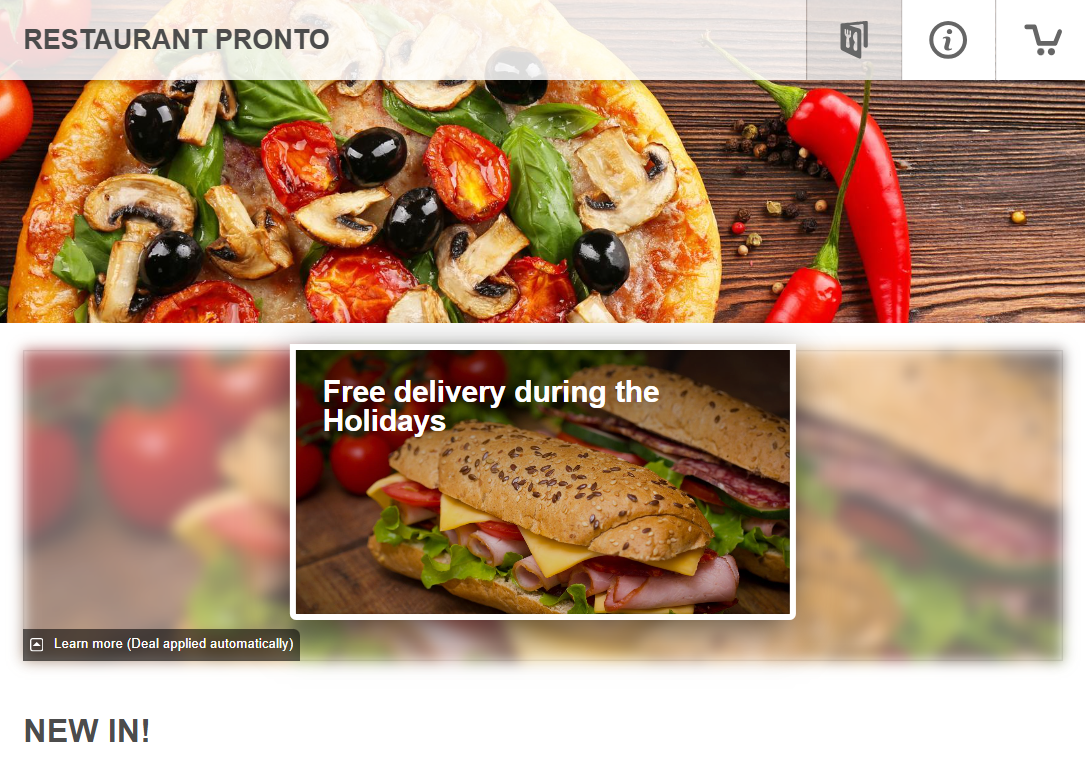Click the blurred sandwich area right of promo
Image resolution: width=1085 pixels, height=758 pixels.
929,504
